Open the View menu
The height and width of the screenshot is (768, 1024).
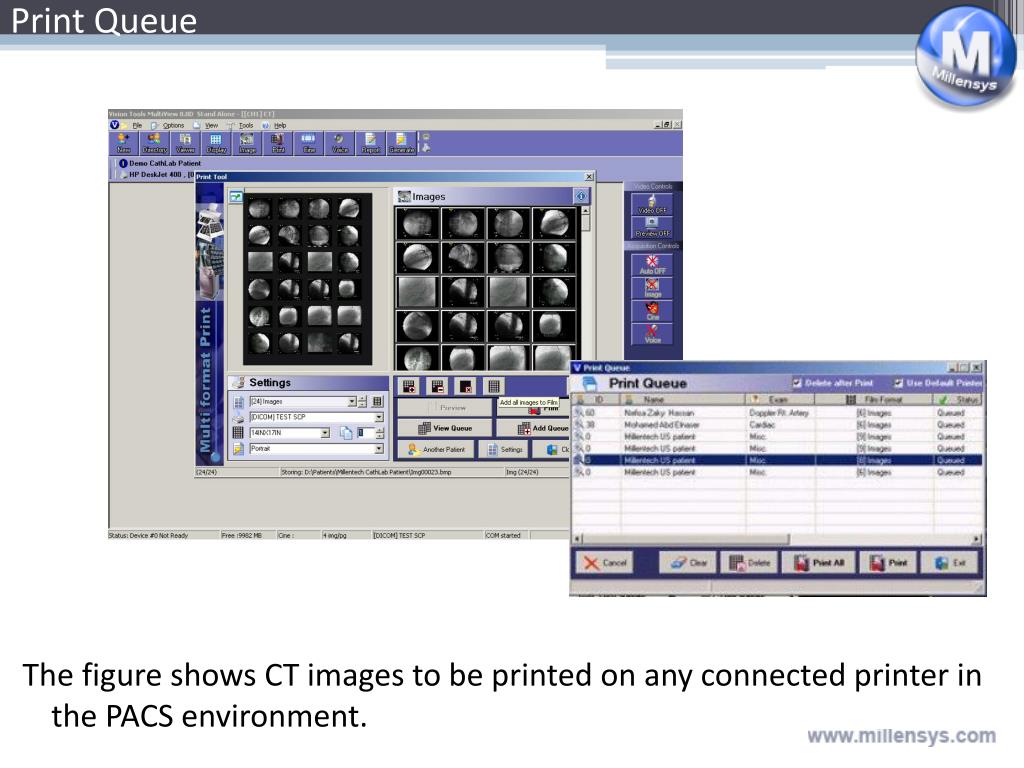pos(211,125)
